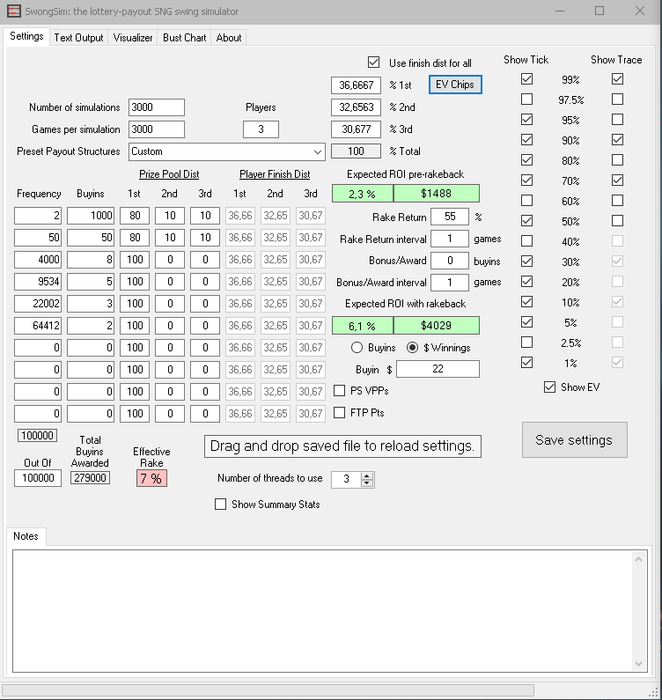This screenshot has height=700, width=662.
Task: Click Number of simulations field
Action: coord(157,107)
